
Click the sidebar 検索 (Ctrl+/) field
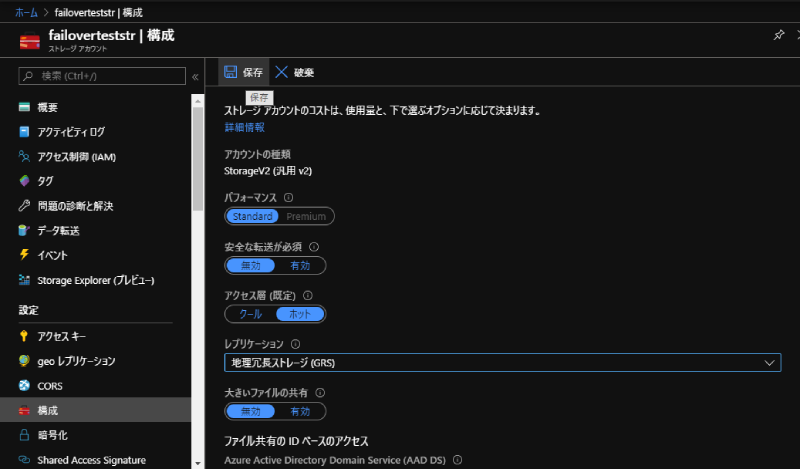click(102, 76)
